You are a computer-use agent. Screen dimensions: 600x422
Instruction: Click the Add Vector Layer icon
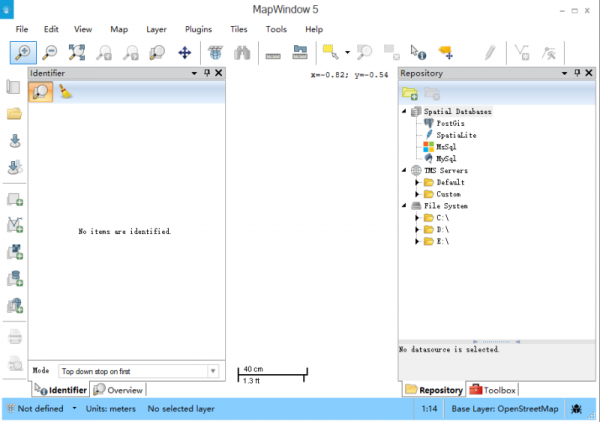15,225
